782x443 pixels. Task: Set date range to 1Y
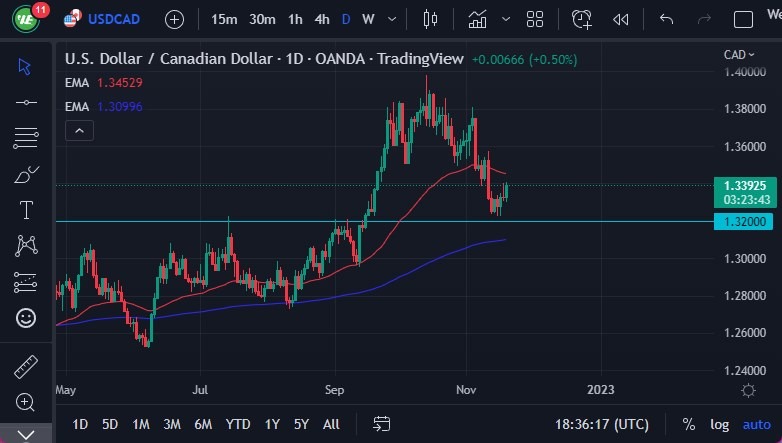tap(272, 424)
